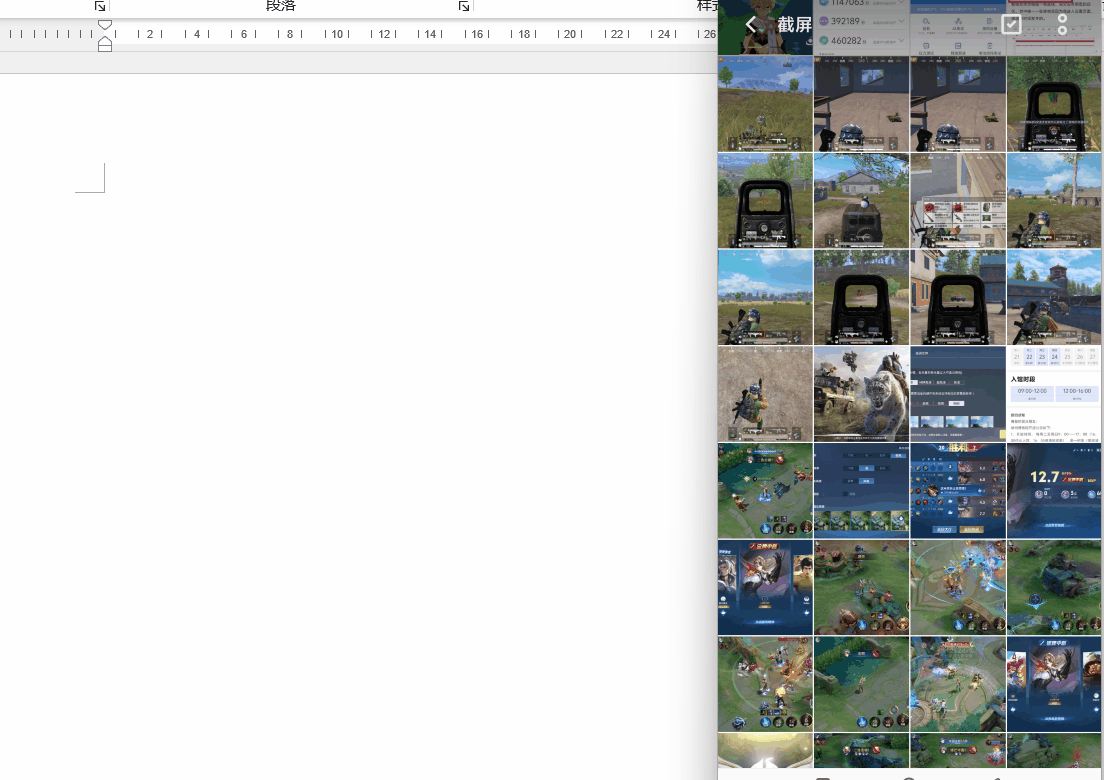
Task: Open thumbnail of character beside brick tower
Action: (1054, 297)
